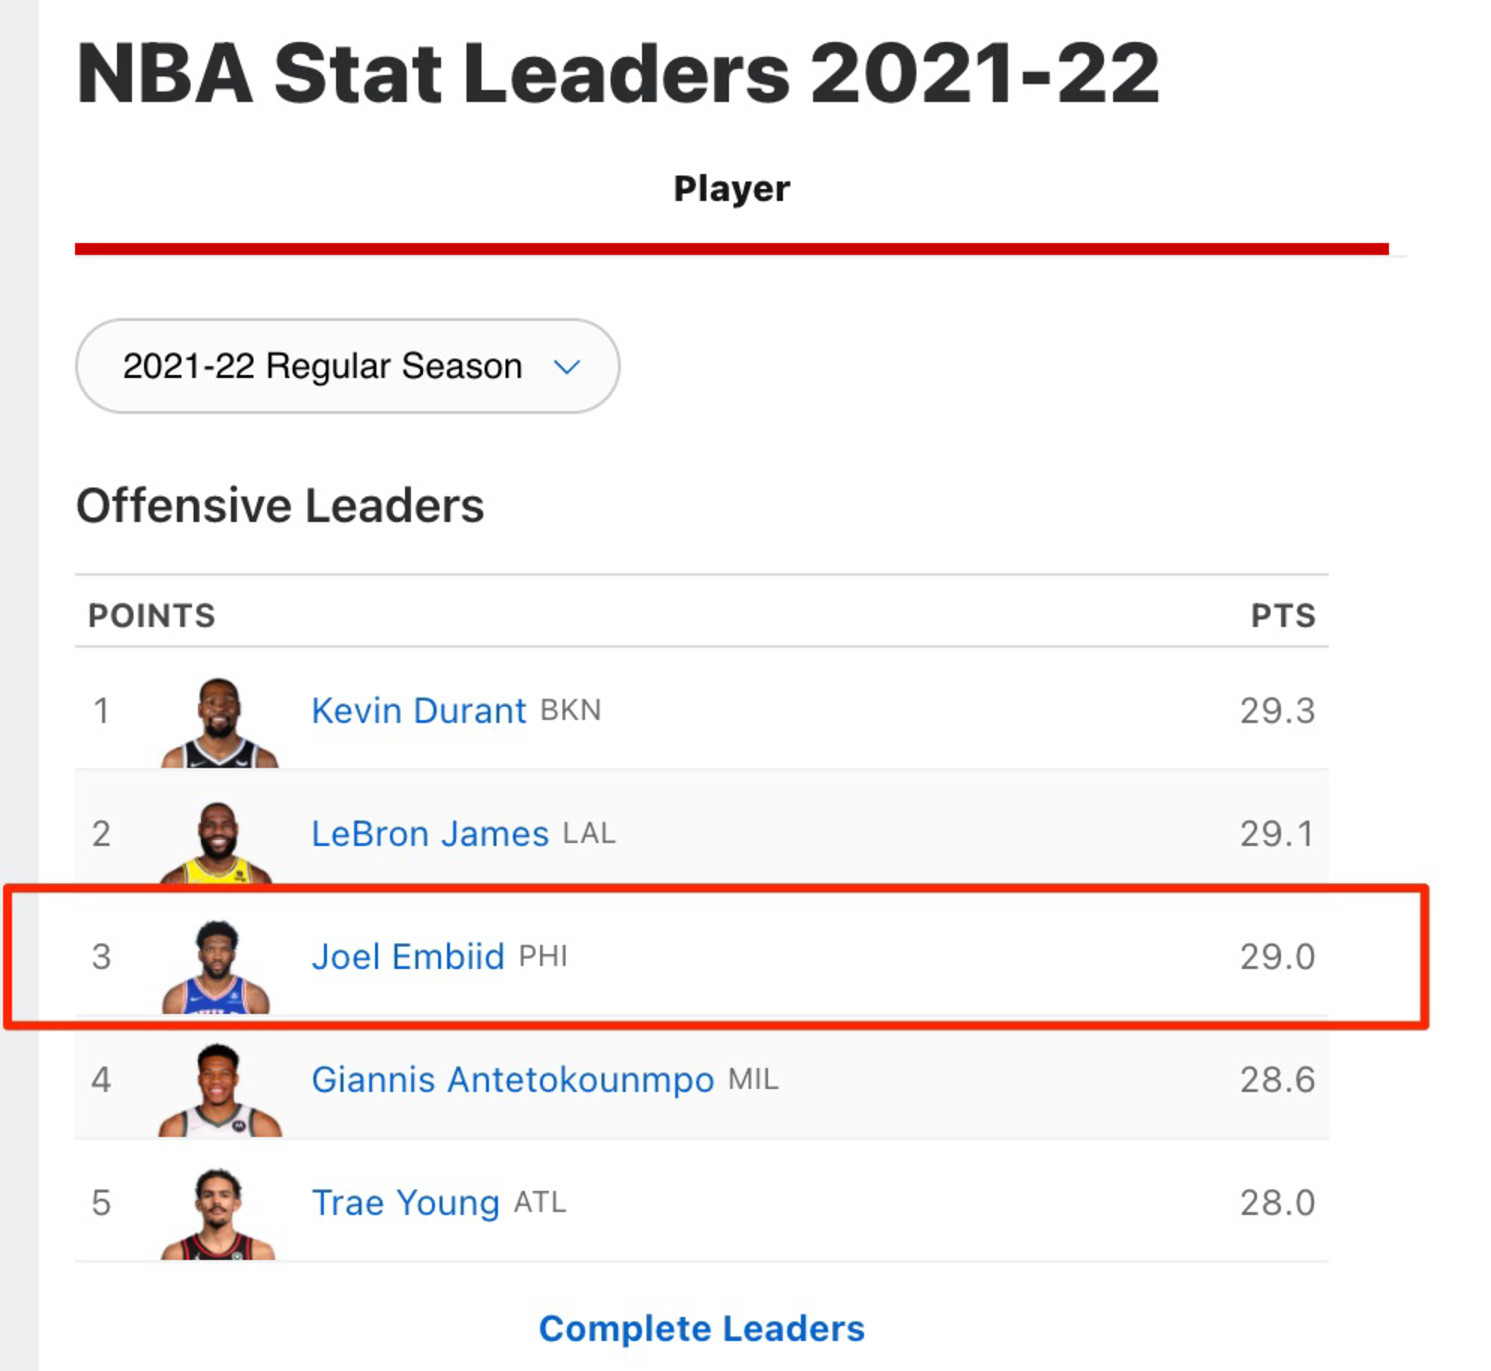Click the PTS column header

tap(1283, 615)
